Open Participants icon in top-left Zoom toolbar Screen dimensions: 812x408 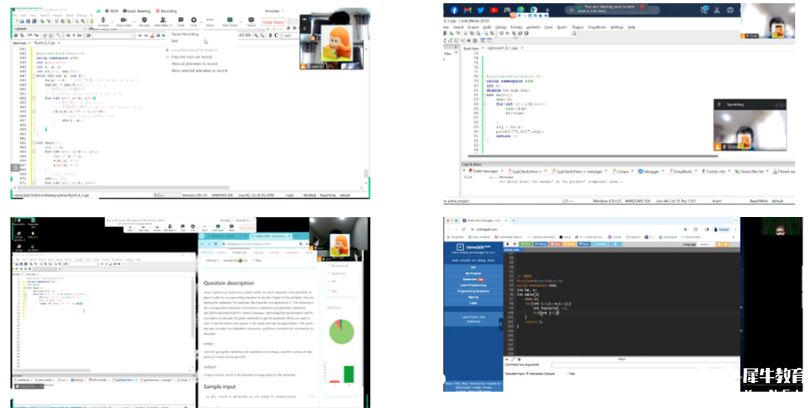[163, 20]
